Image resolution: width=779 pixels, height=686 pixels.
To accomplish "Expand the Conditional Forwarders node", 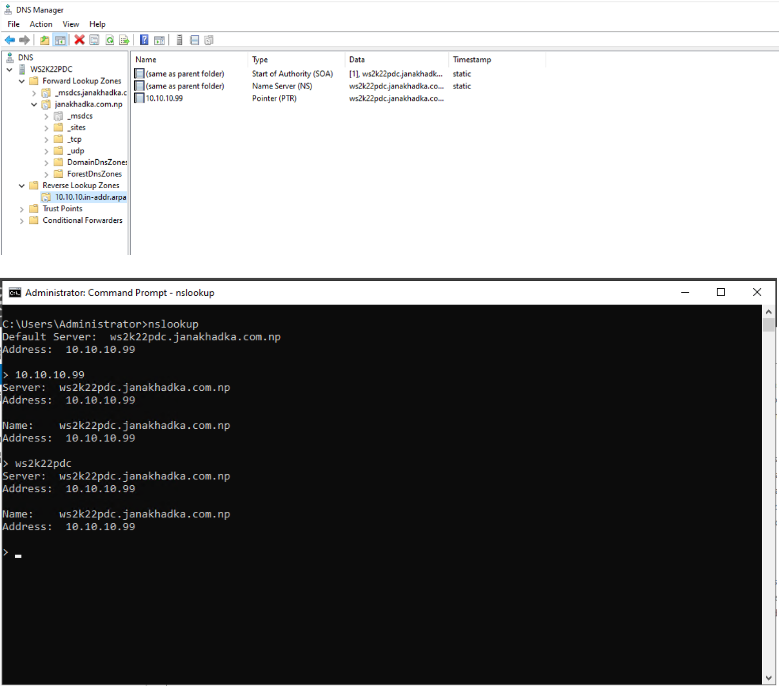I will 22,221.
